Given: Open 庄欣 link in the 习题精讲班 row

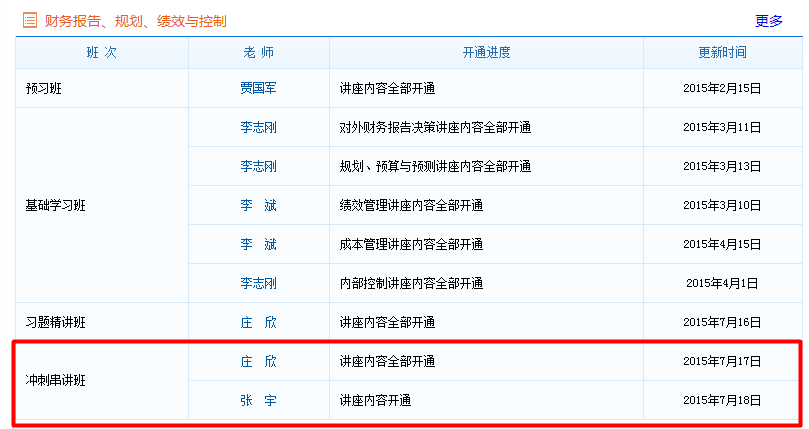Looking at the screenshot, I should tap(258, 322).
